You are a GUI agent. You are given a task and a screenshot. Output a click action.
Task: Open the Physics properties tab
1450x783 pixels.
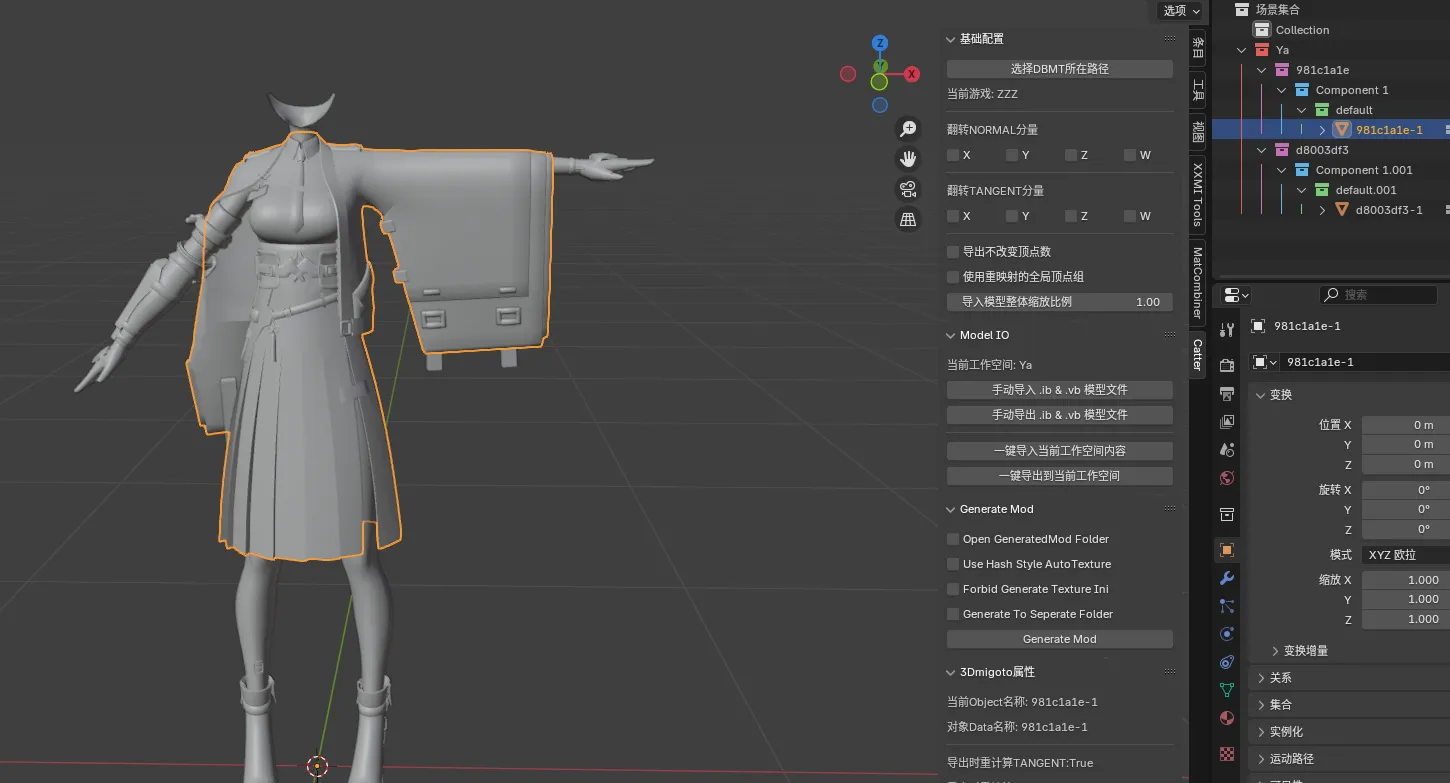coord(1227,634)
